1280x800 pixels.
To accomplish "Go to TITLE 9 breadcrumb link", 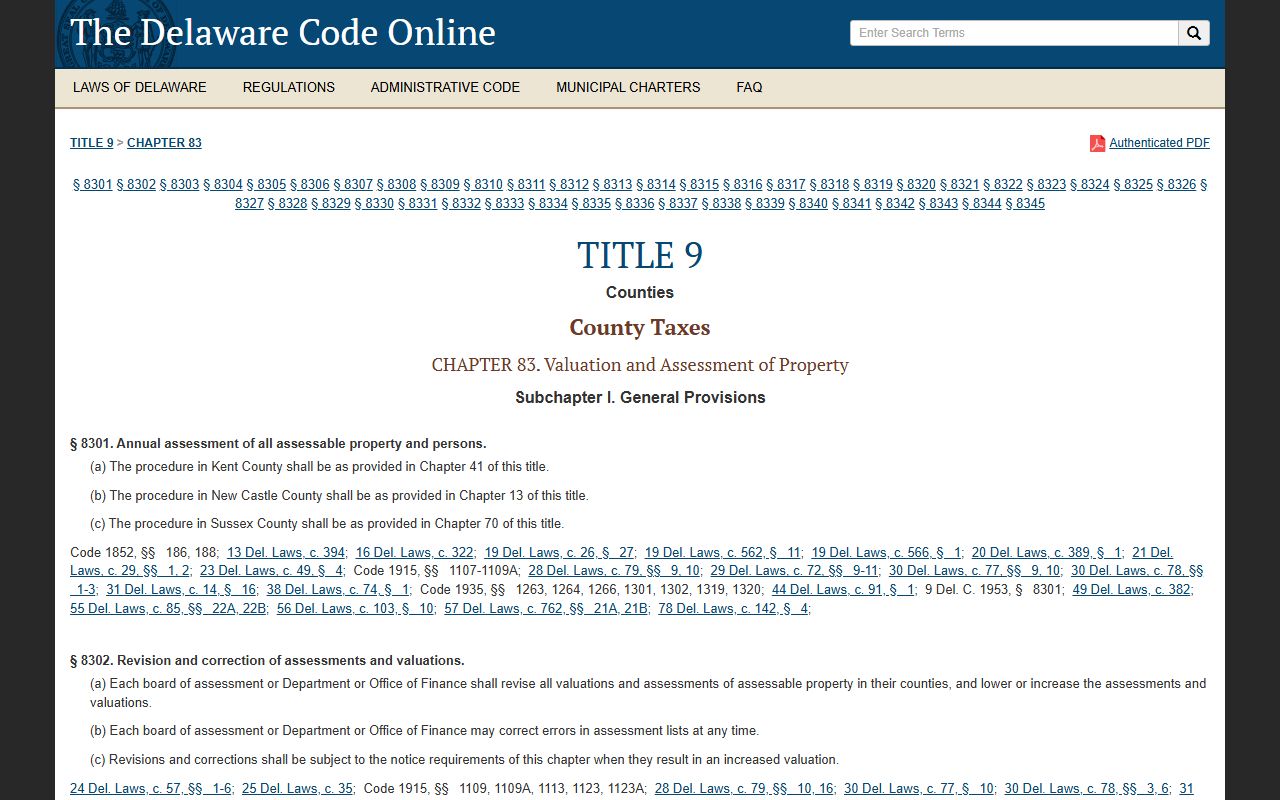I will tap(92, 143).
